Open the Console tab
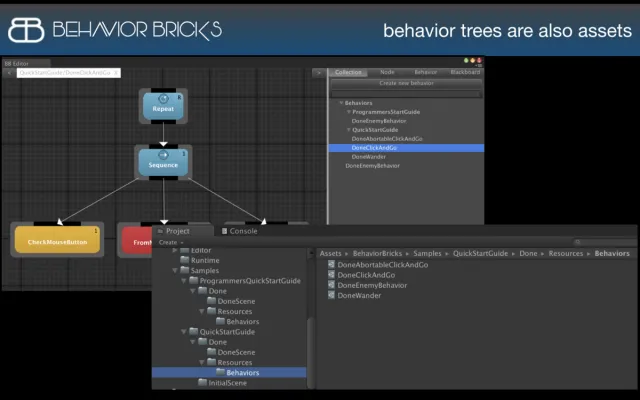The width and height of the screenshot is (640, 400). tap(240, 231)
